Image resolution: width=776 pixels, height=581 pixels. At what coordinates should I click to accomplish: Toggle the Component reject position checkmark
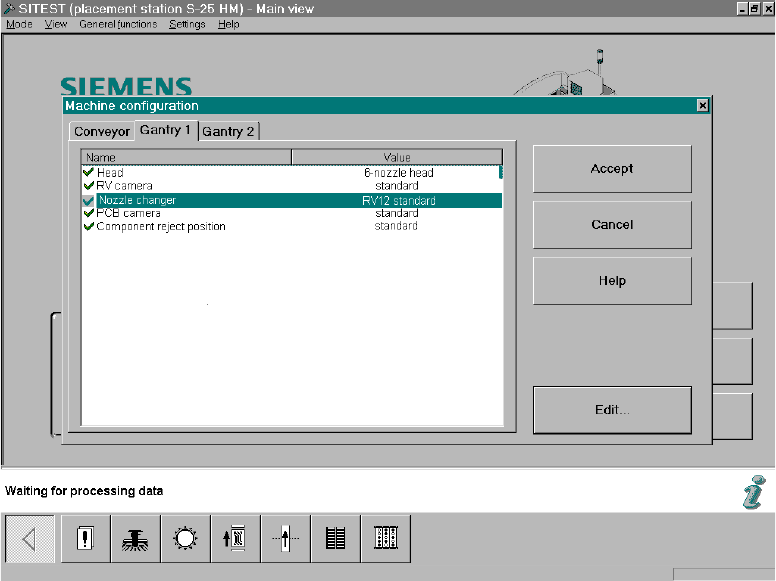coord(89,227)
